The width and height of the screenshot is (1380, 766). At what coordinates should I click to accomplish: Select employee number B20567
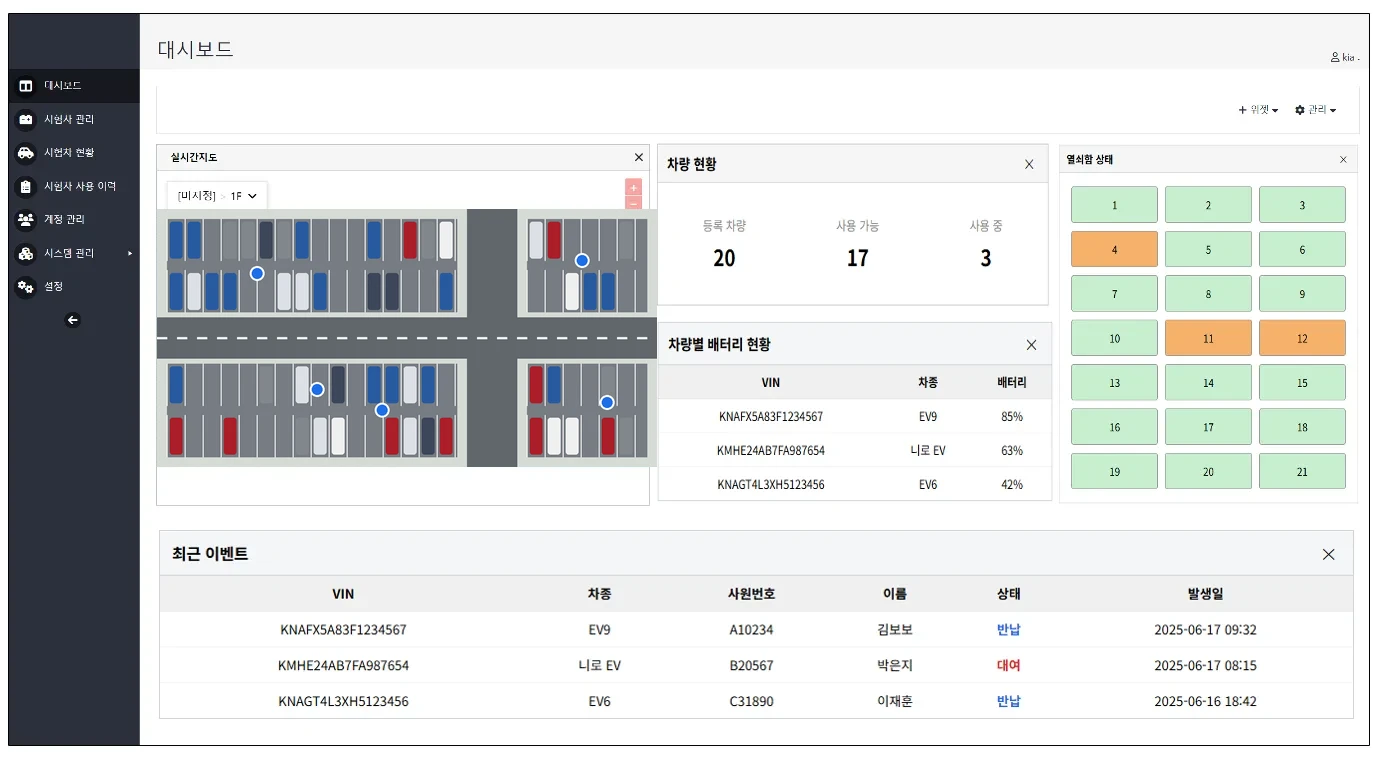coord(751,666)
